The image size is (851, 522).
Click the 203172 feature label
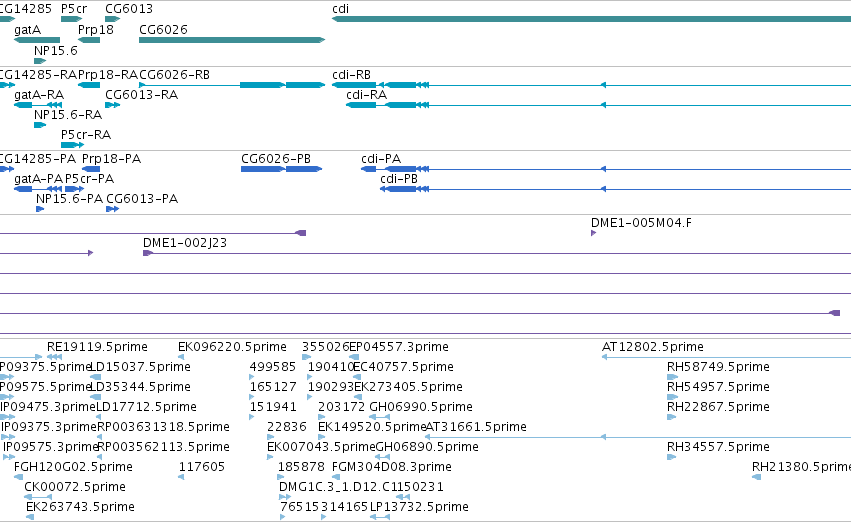[341, 407]
